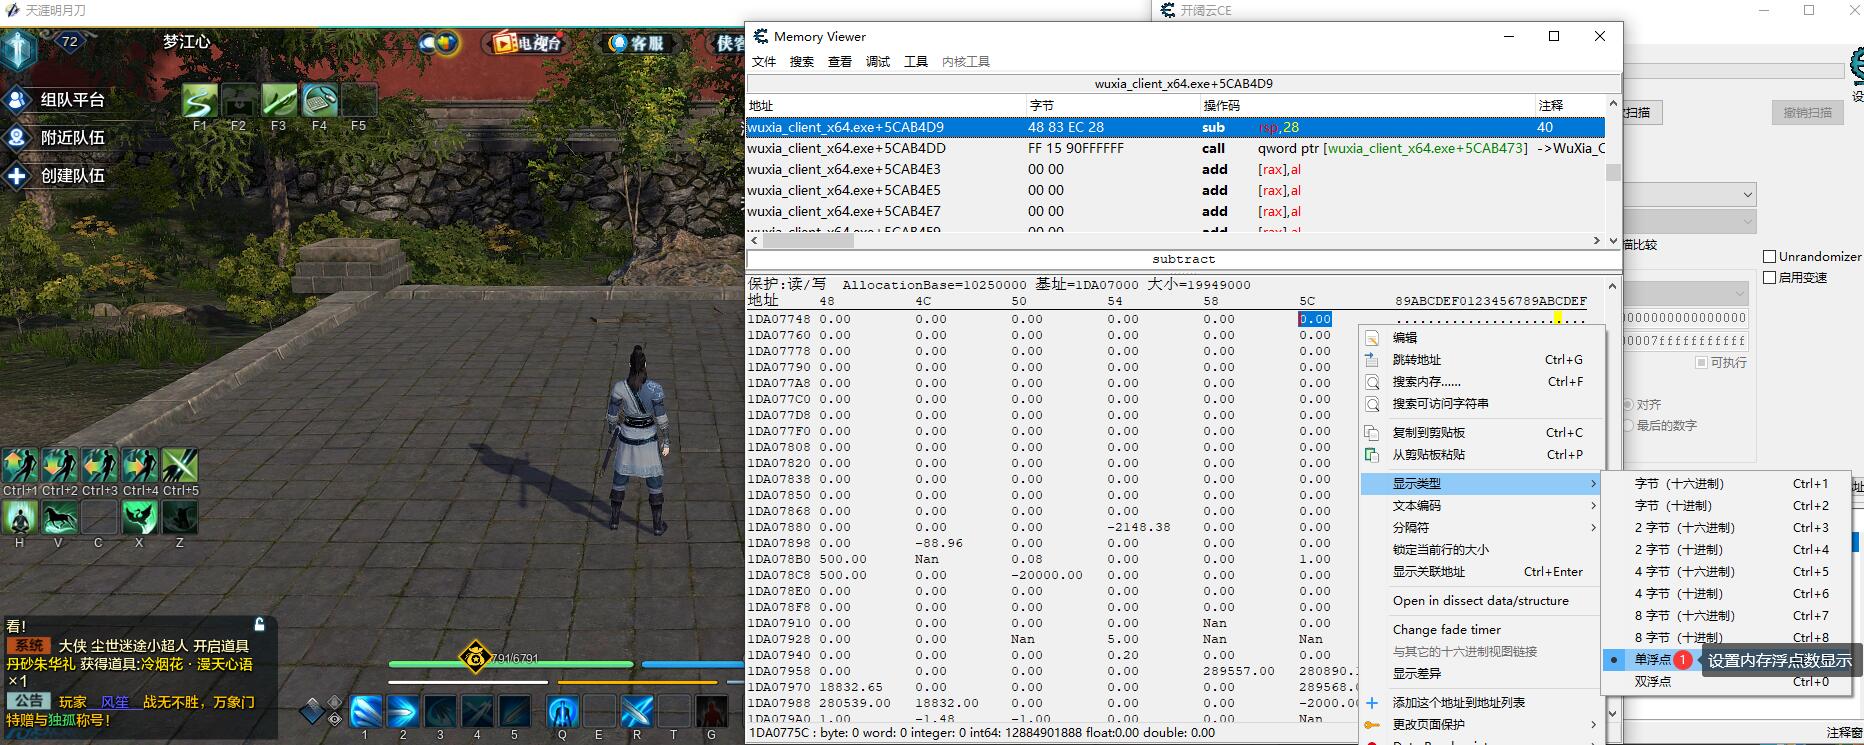
Task: Click the X crane flight skill icon
Action: [x=139, y=518]
